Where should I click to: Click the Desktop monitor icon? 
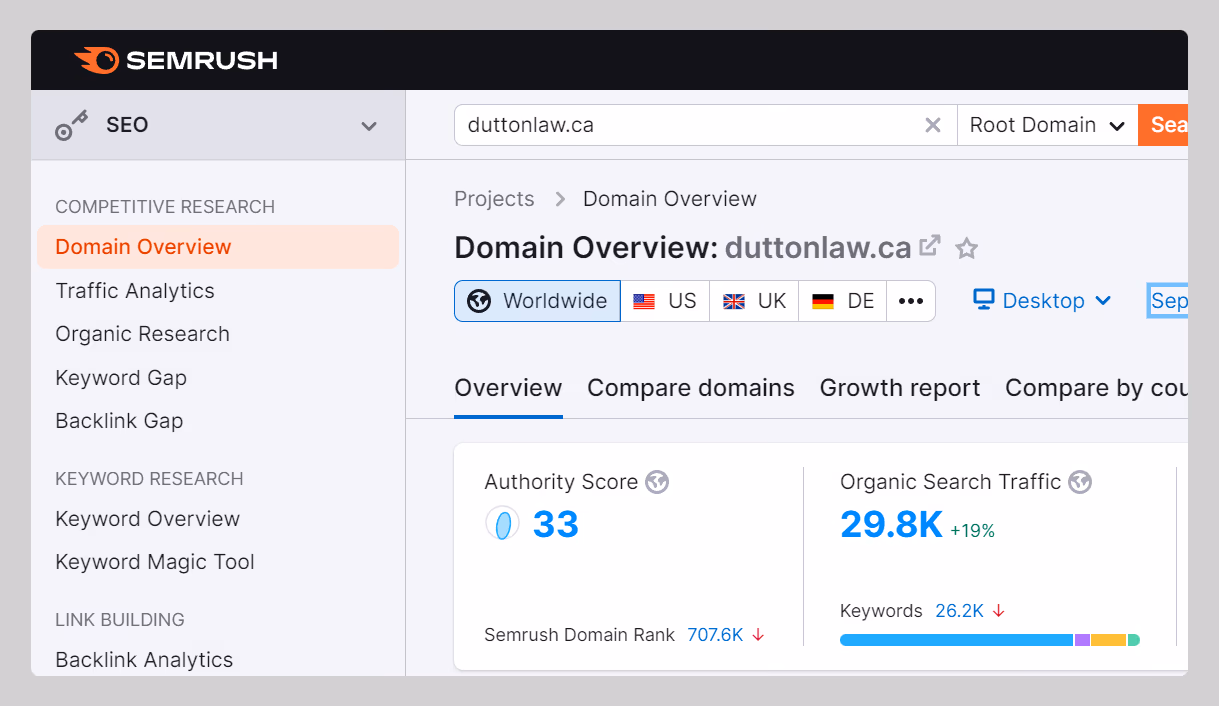984,300
